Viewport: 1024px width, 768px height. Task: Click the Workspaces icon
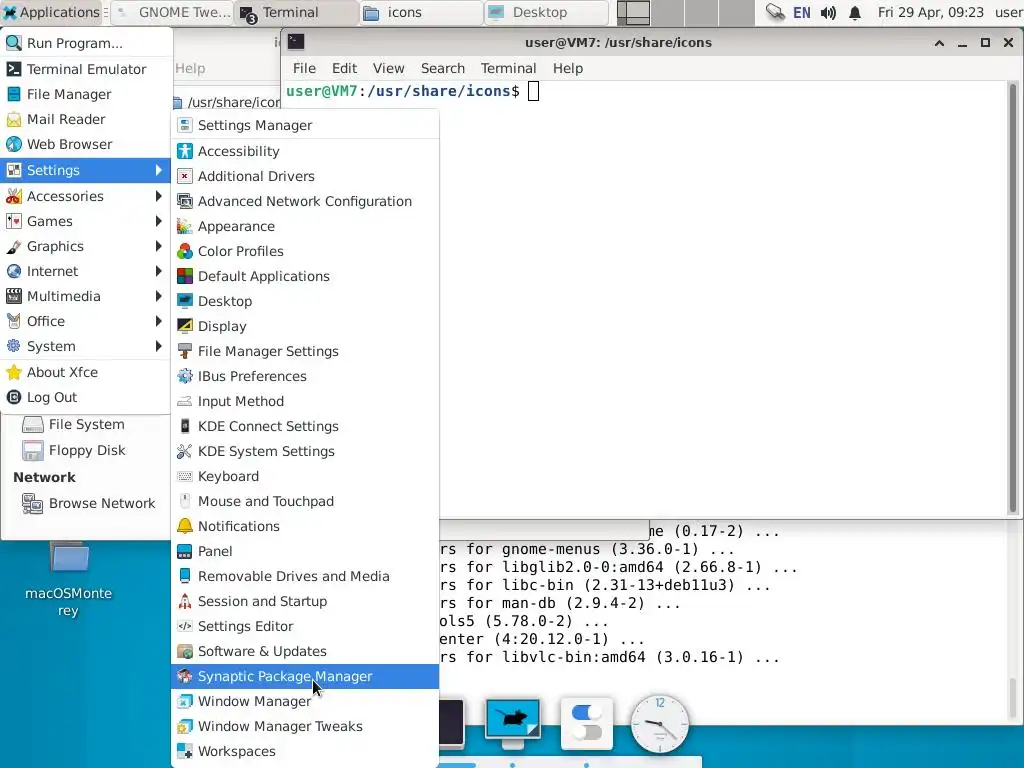point(185,751)
